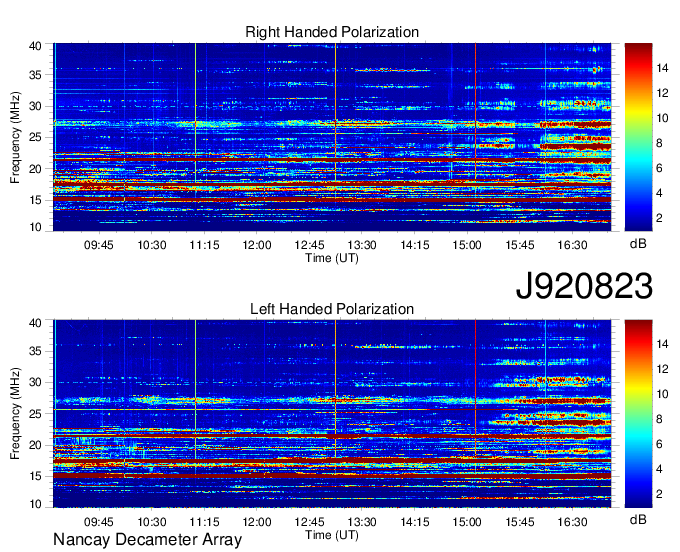Select the Right Handed plot's Frequency (MHz) axis label
The height and width of the screenshot is (552, 680).
click(x=15, y=137)
